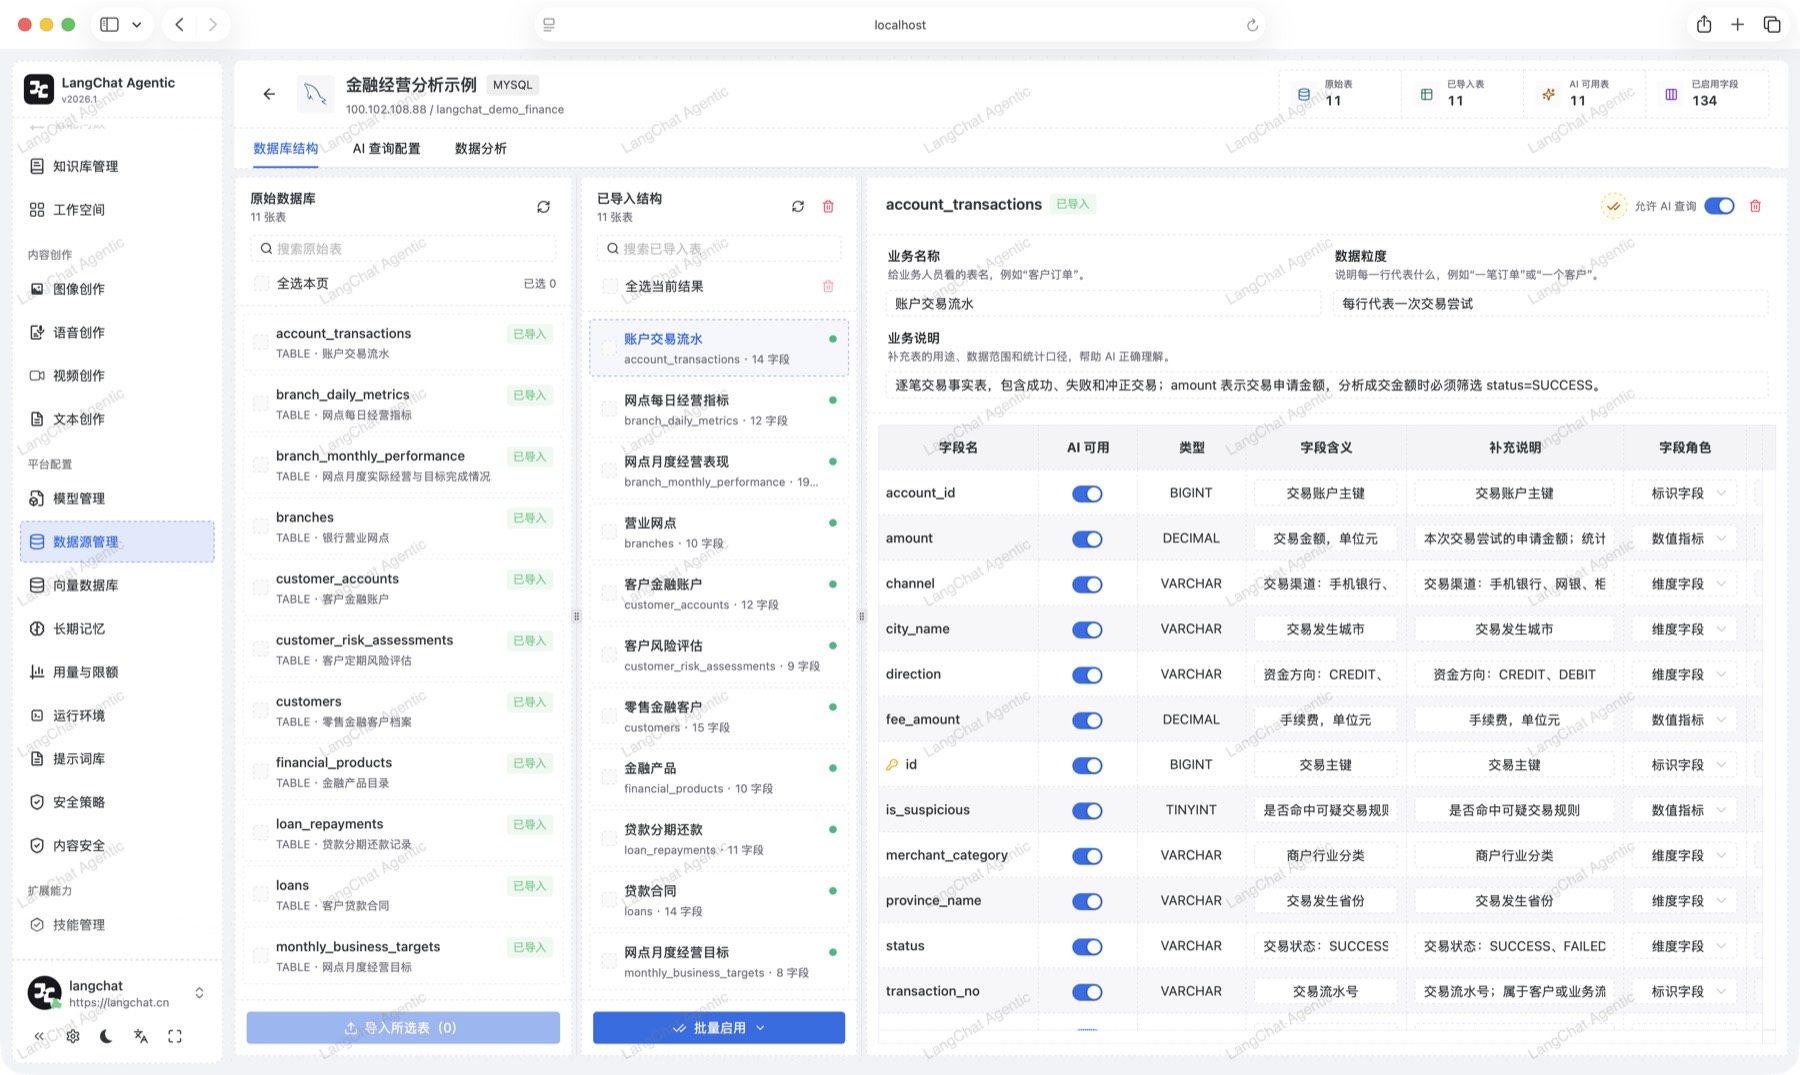The height and width of the screenshot is (1075, 1800).
Task: Open the language translation switcher
Action: [141, 1036]
